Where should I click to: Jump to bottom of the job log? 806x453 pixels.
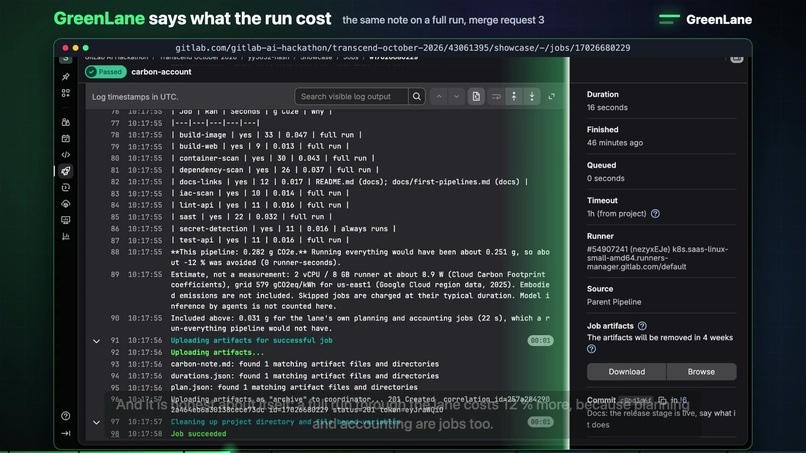click(532, 97)
